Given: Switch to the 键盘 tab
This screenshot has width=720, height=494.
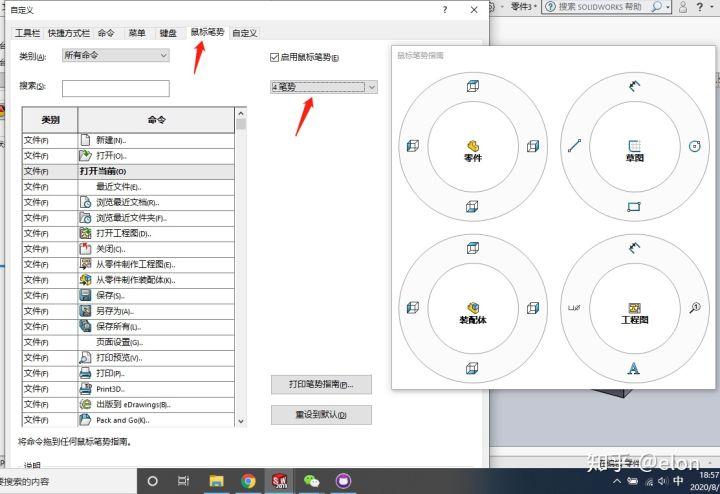Looking at the screenshot, I should [168, 33].
